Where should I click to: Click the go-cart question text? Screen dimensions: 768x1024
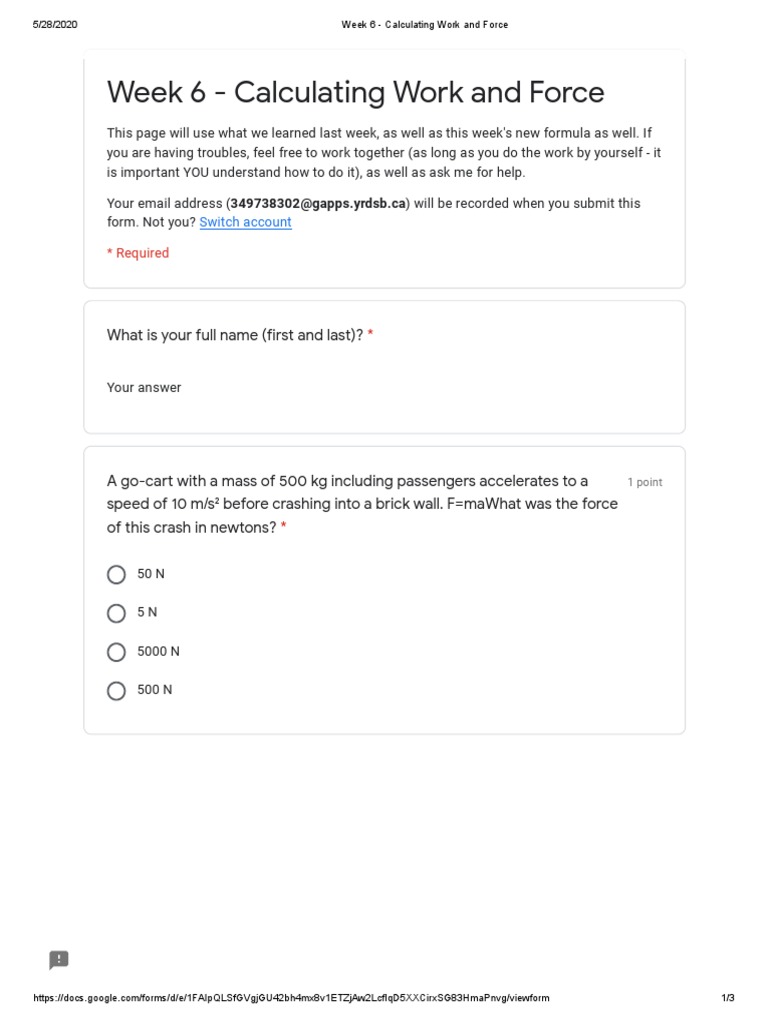click(361, 504)
